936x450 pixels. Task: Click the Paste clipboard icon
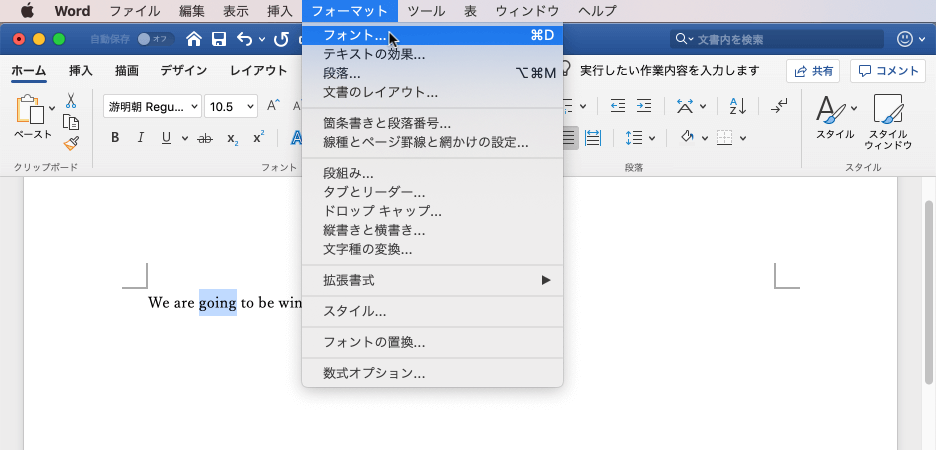[x=30, y=110]
